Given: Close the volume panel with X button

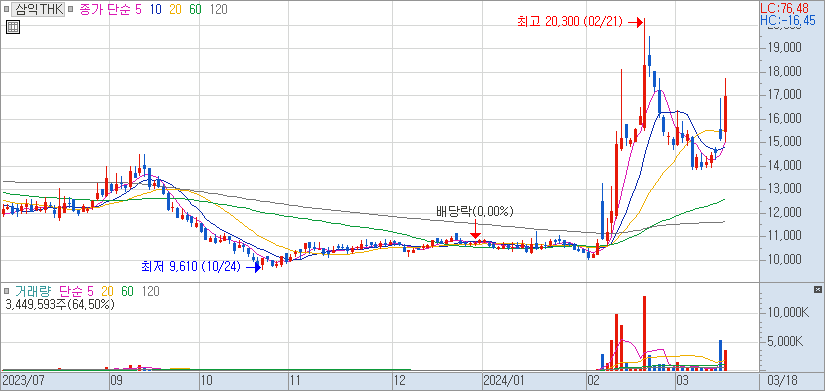Looking at the screenshot, I should [817, 289].
